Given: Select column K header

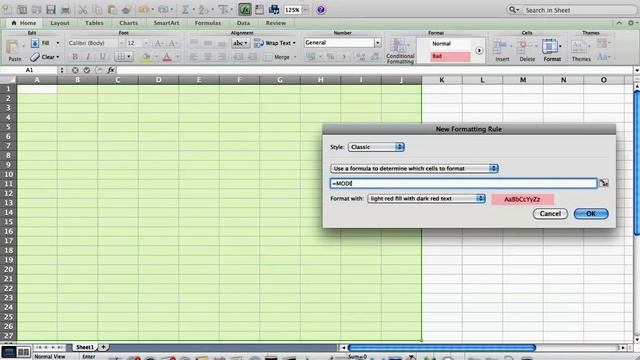Looking at the screenshot, I should [x=442, y=80].
